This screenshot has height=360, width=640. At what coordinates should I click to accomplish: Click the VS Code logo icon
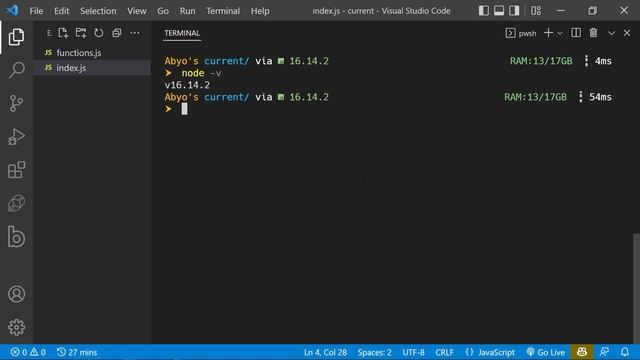click(x=12, y=10)
